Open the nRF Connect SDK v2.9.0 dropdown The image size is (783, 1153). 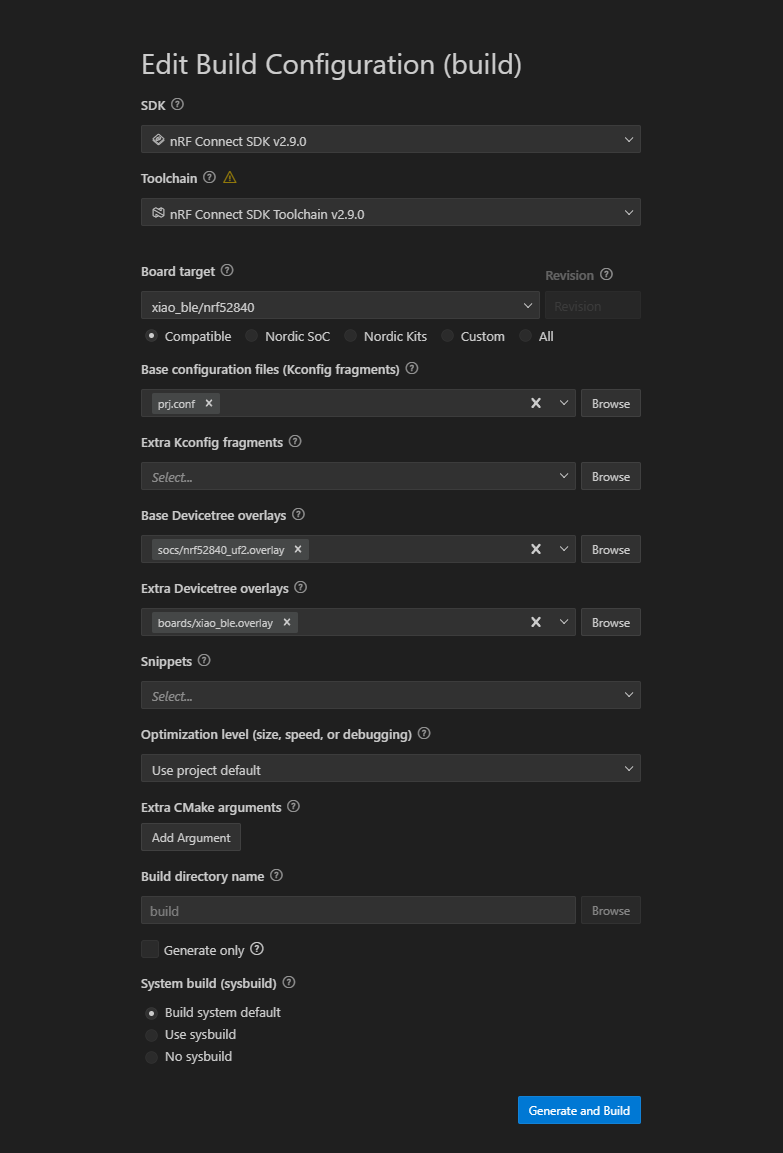[390, 140]
